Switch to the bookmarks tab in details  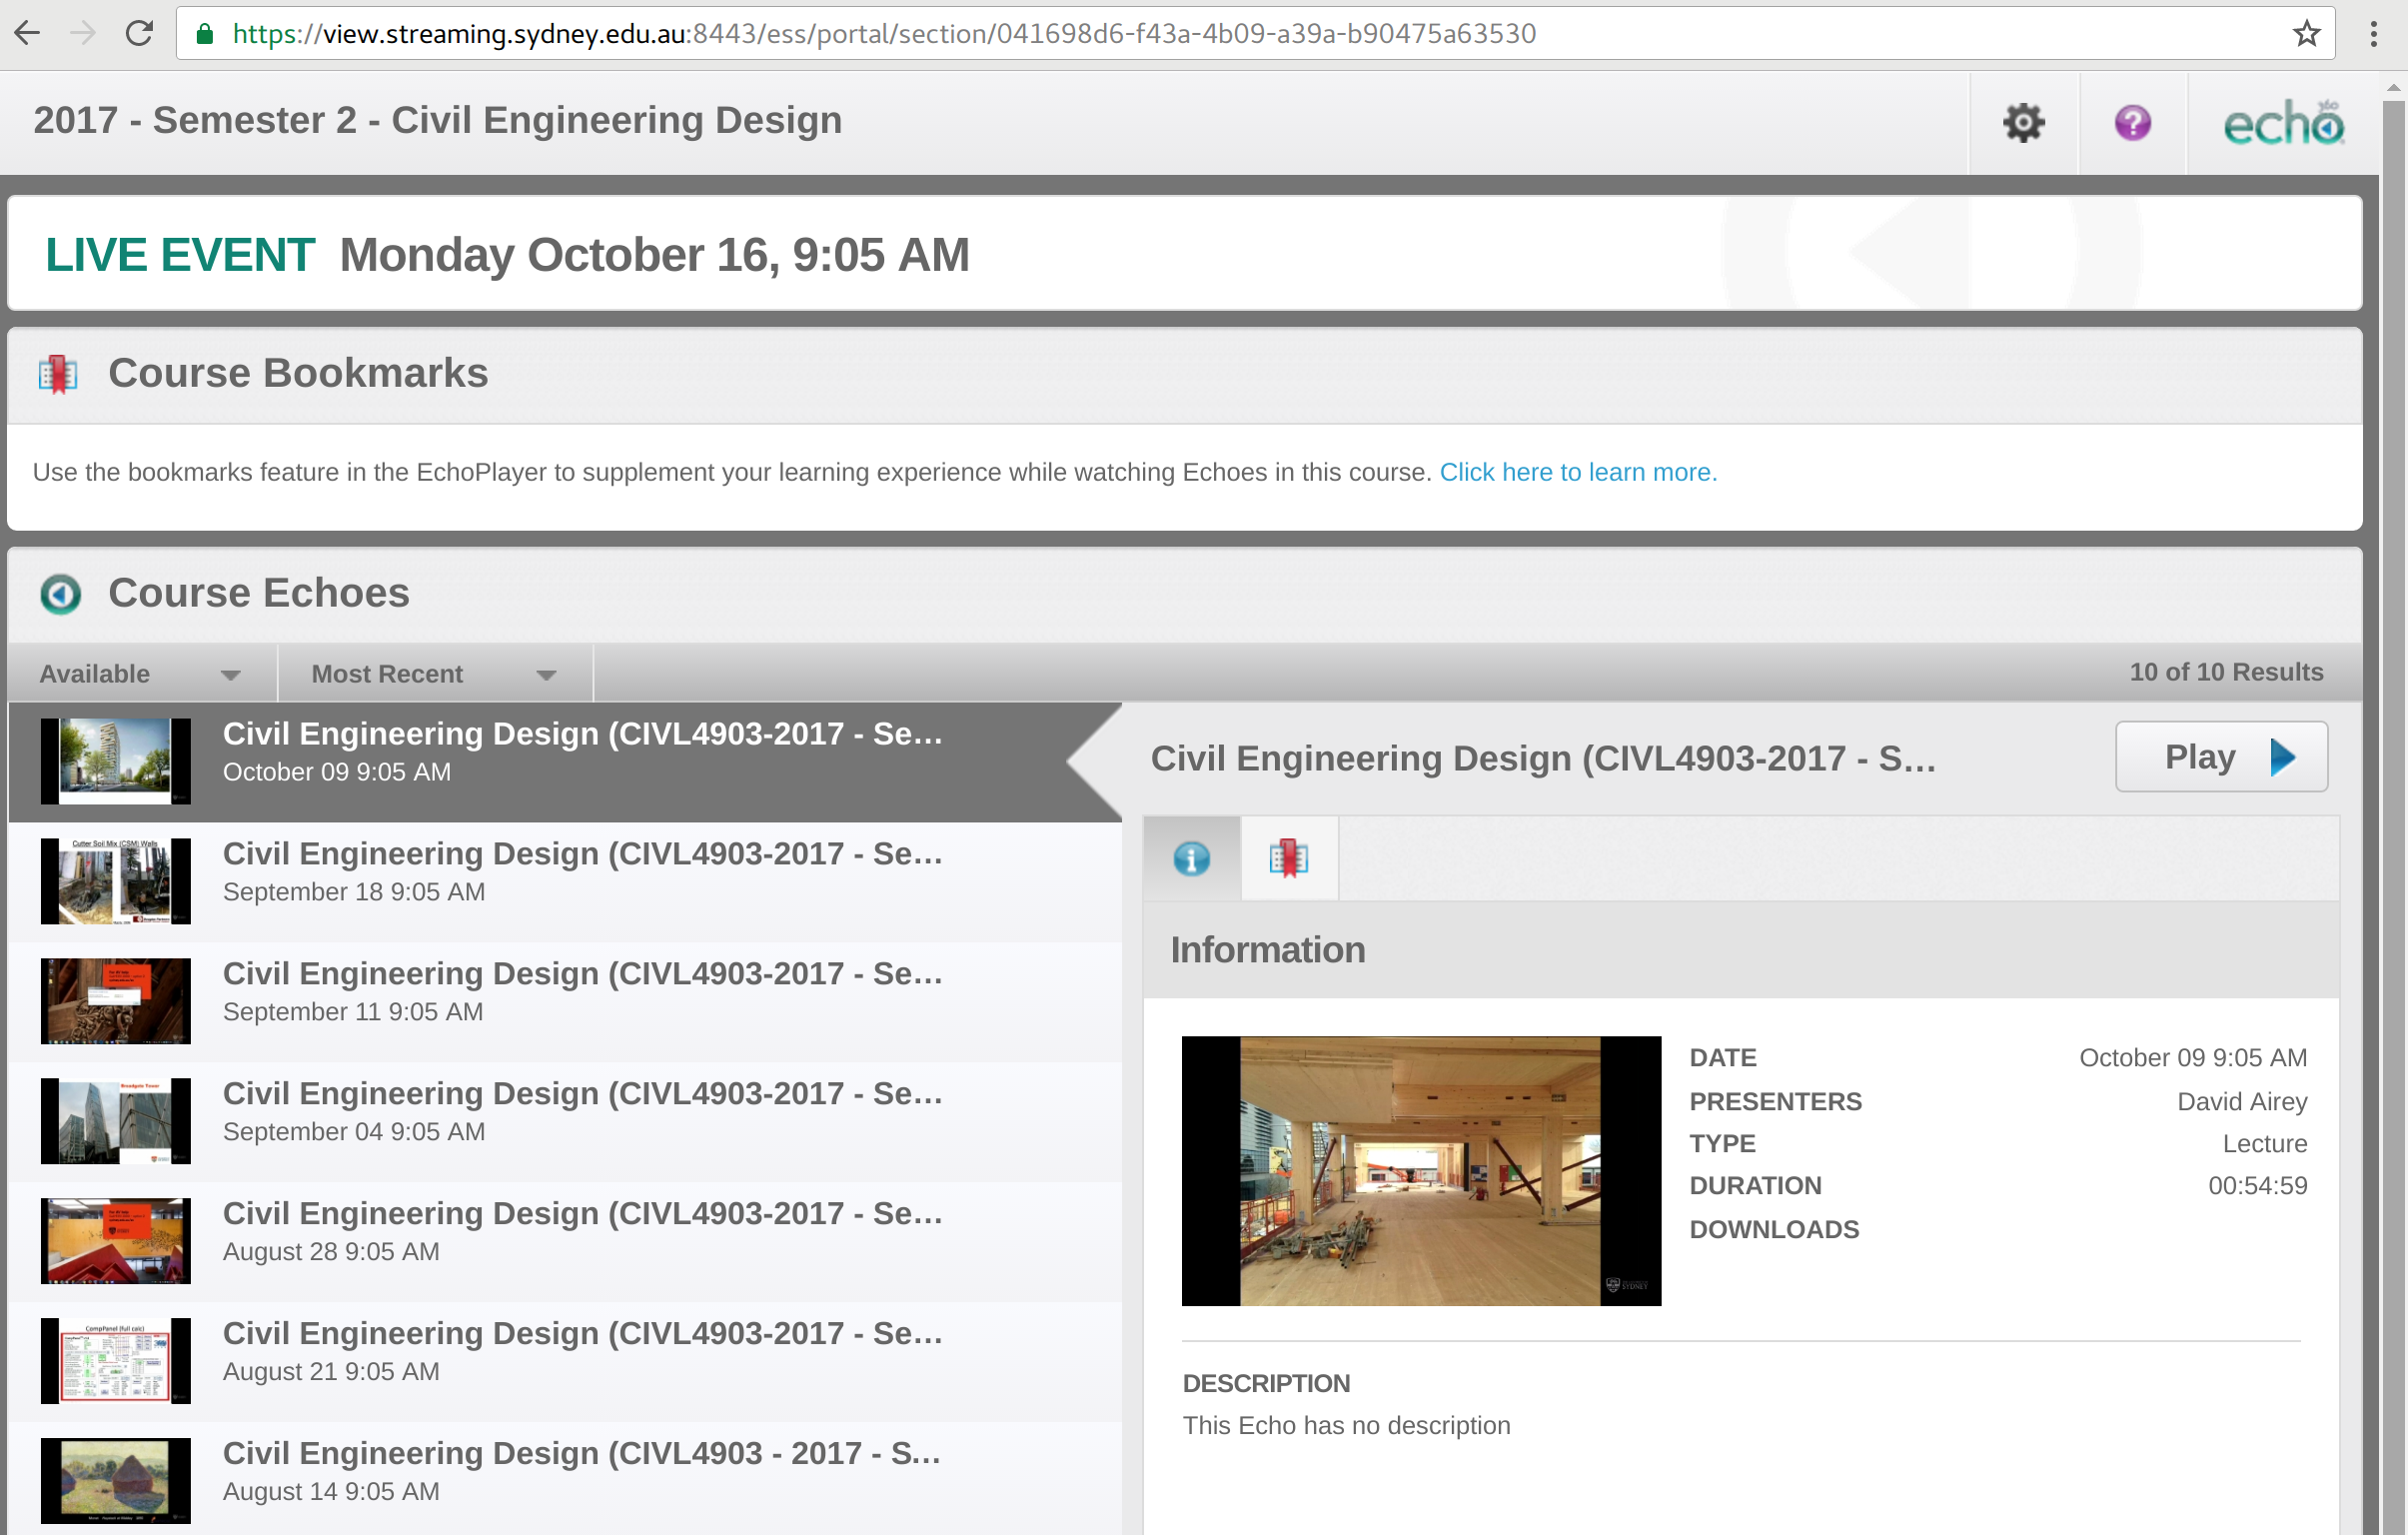pyautogui.click(x=1288, y=858)
